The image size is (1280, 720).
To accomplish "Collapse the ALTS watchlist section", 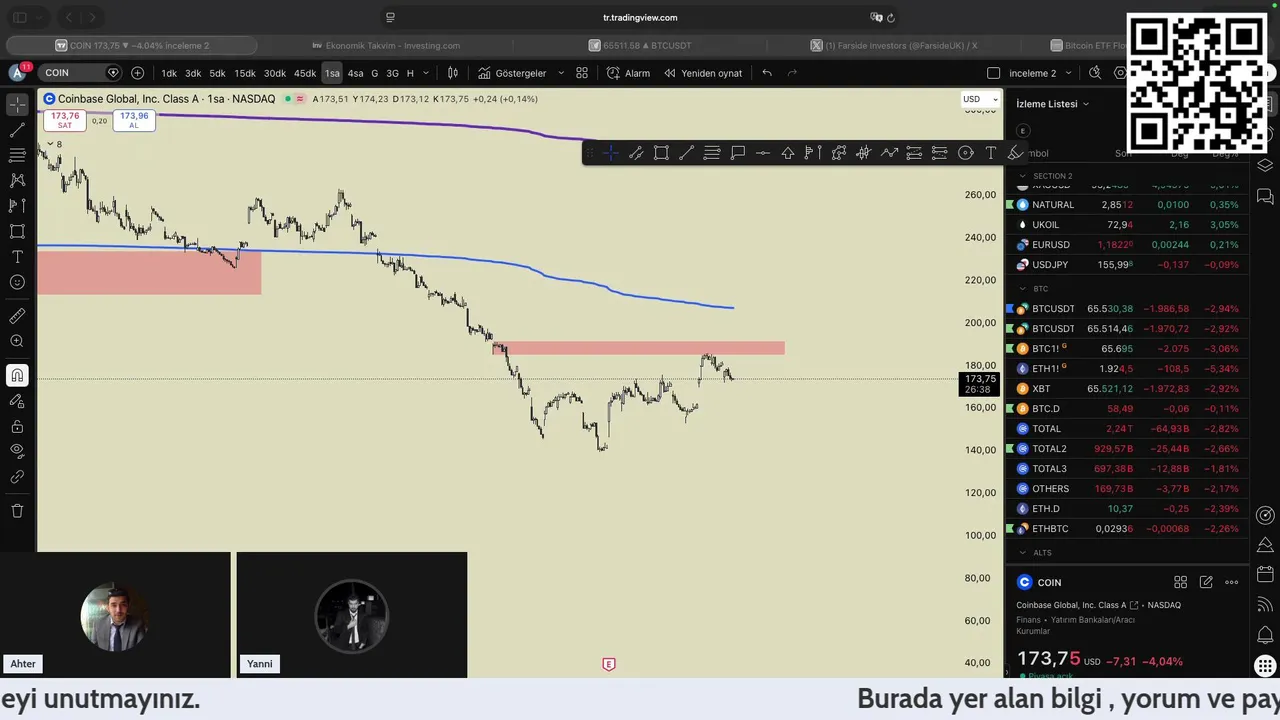I will 1022,553.
